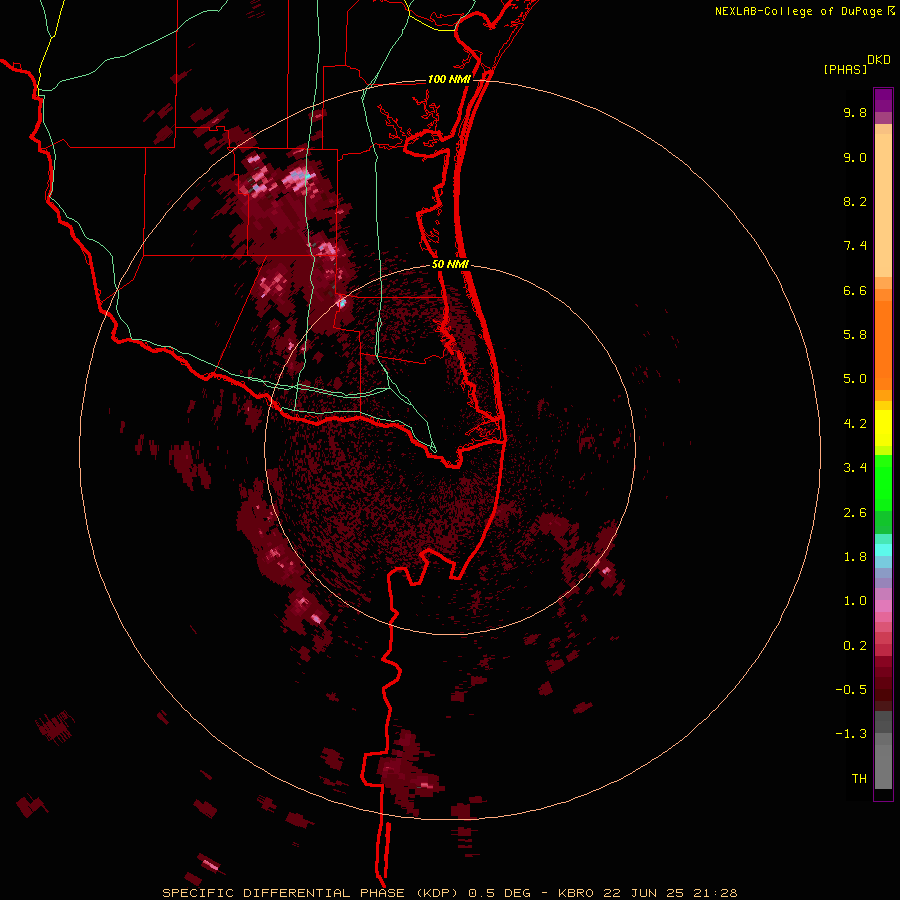Click the purple swatch atop the color bar
900x900 pixels.
[883, 100]
